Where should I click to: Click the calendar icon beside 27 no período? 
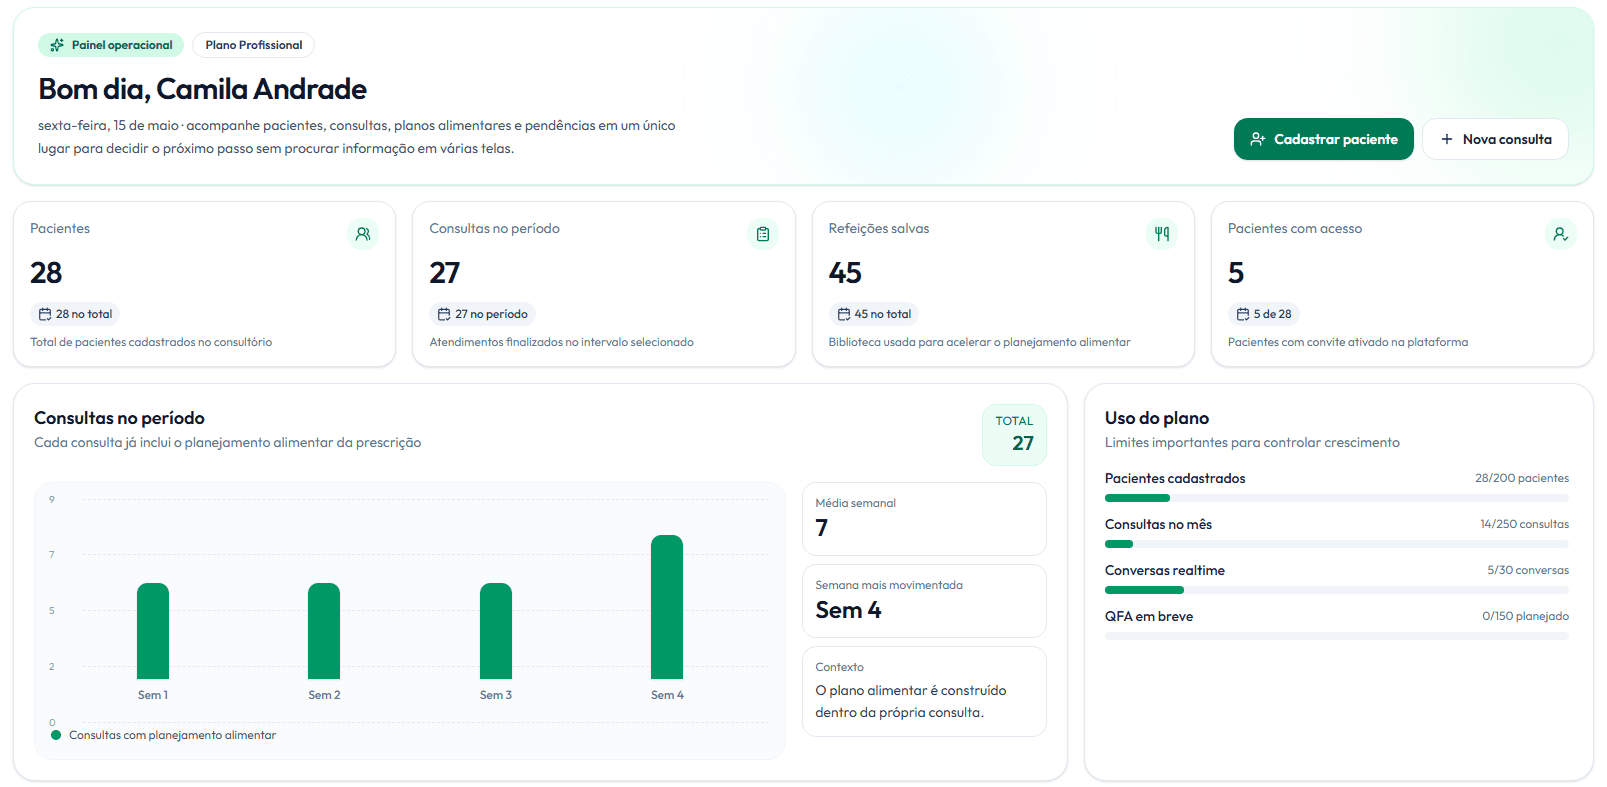444,314
